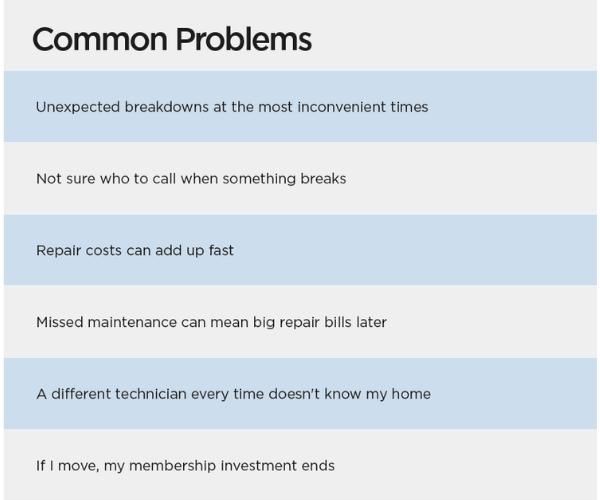Click the "Not sure" text
This screenshot has width=600, height=500.
click(65, 179)
